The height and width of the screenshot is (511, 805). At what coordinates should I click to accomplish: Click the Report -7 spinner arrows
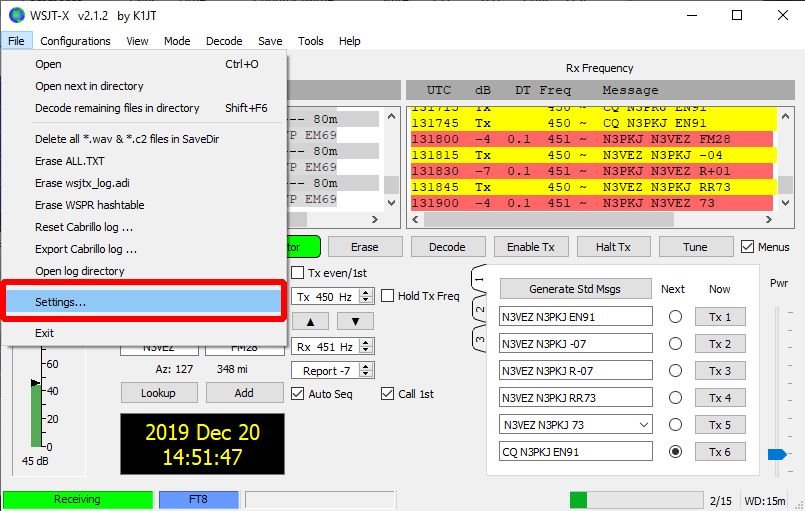point(366,370)
